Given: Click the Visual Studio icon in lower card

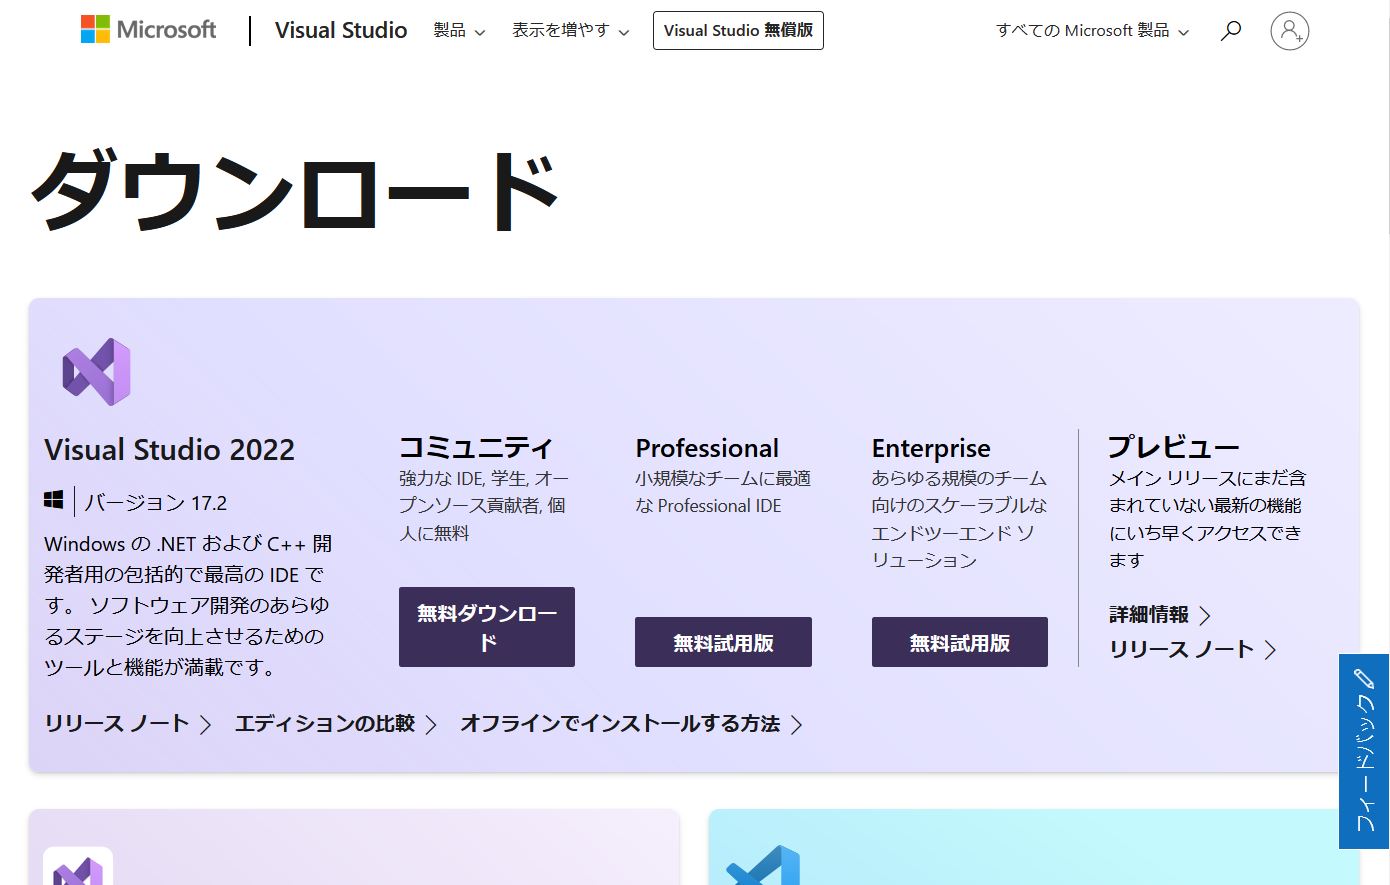Looking at the screenshot, I should click(78, 868).
